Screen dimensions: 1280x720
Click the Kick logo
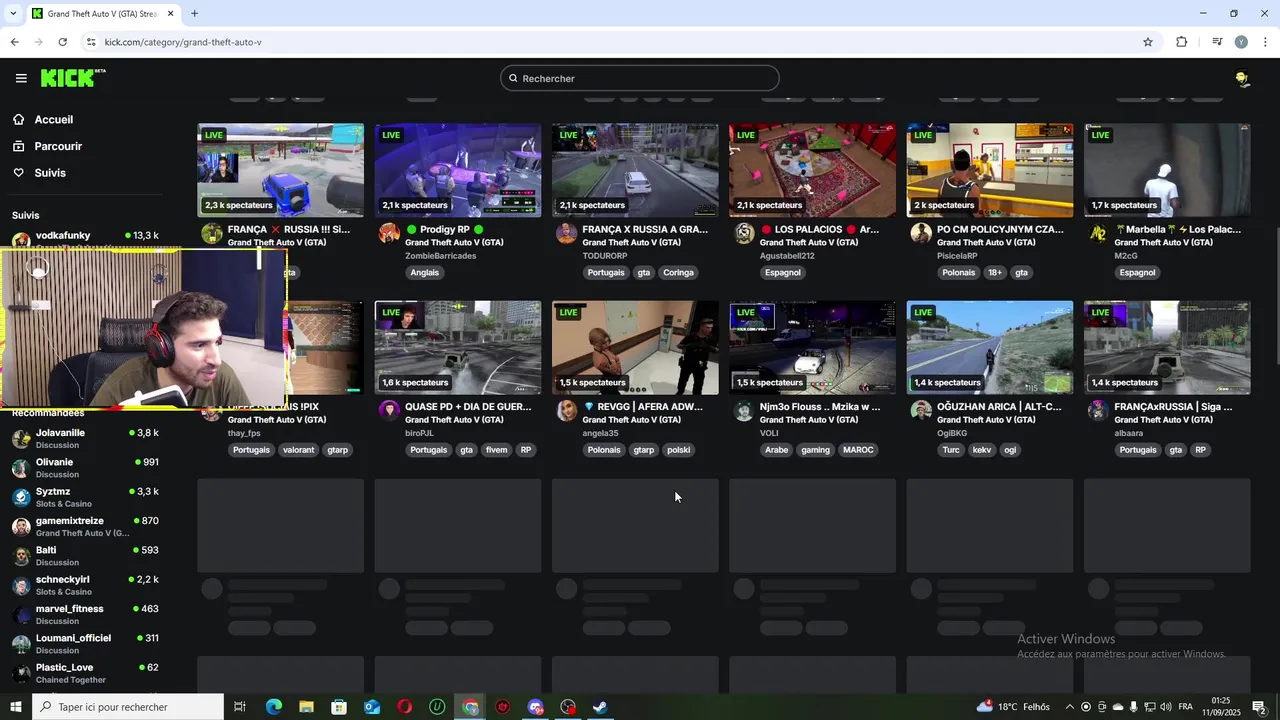tap(73, 78)
